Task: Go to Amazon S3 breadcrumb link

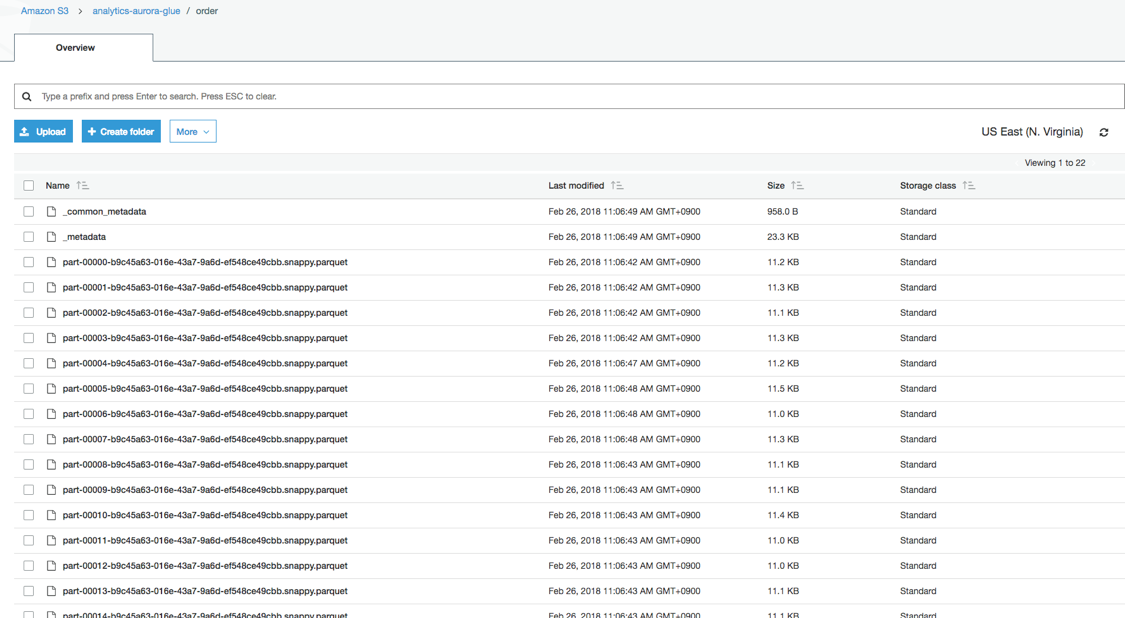Action: click(44, 11)
